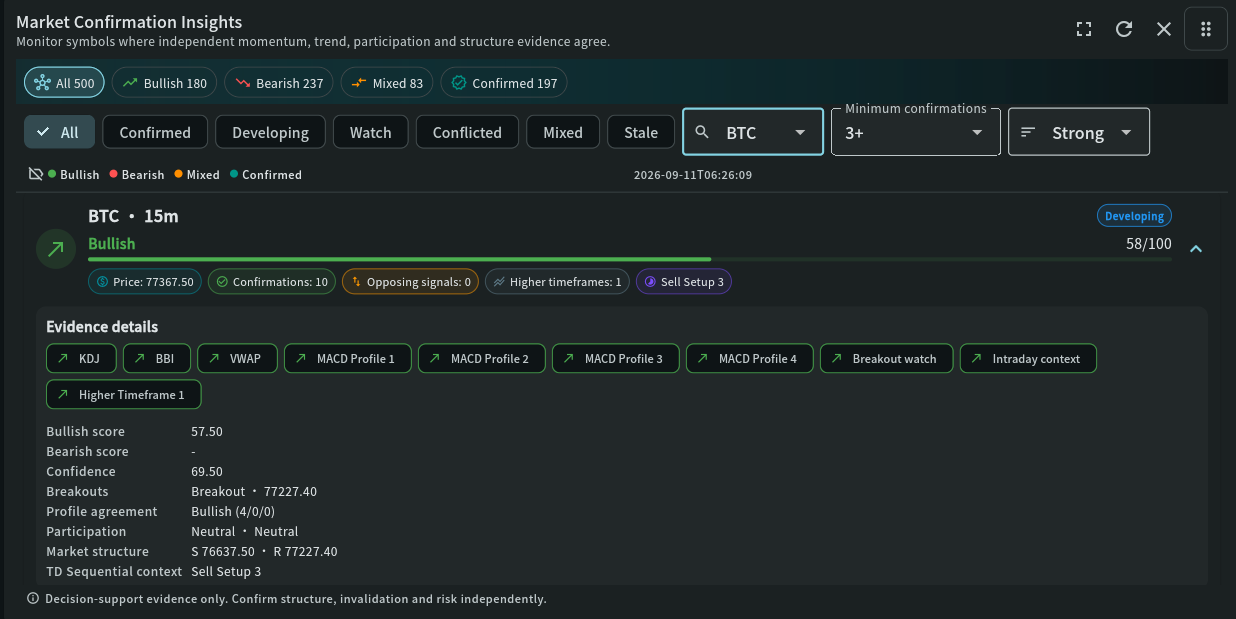Open the Minimum confirmations dropdown
The width and height of the screenshot is (1236, 619).
pos(916,132)
